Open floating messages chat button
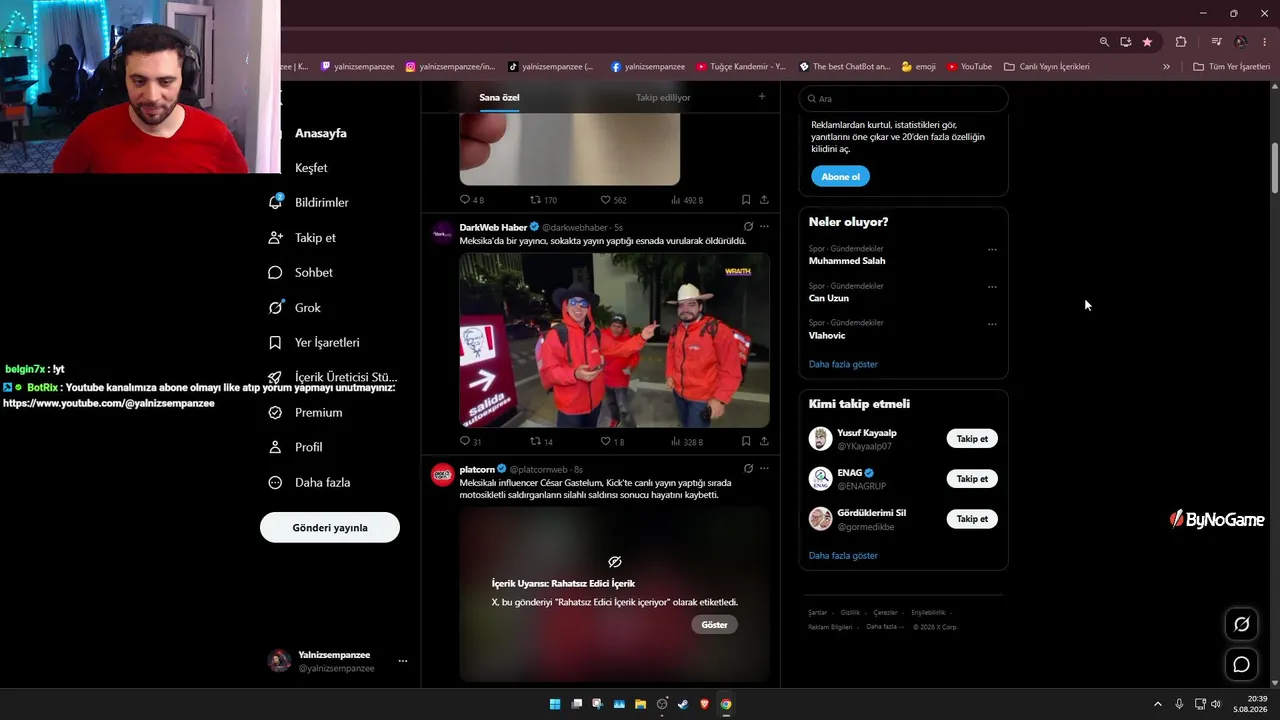This screenshot has height=720, width=1280. (1241, 664)
